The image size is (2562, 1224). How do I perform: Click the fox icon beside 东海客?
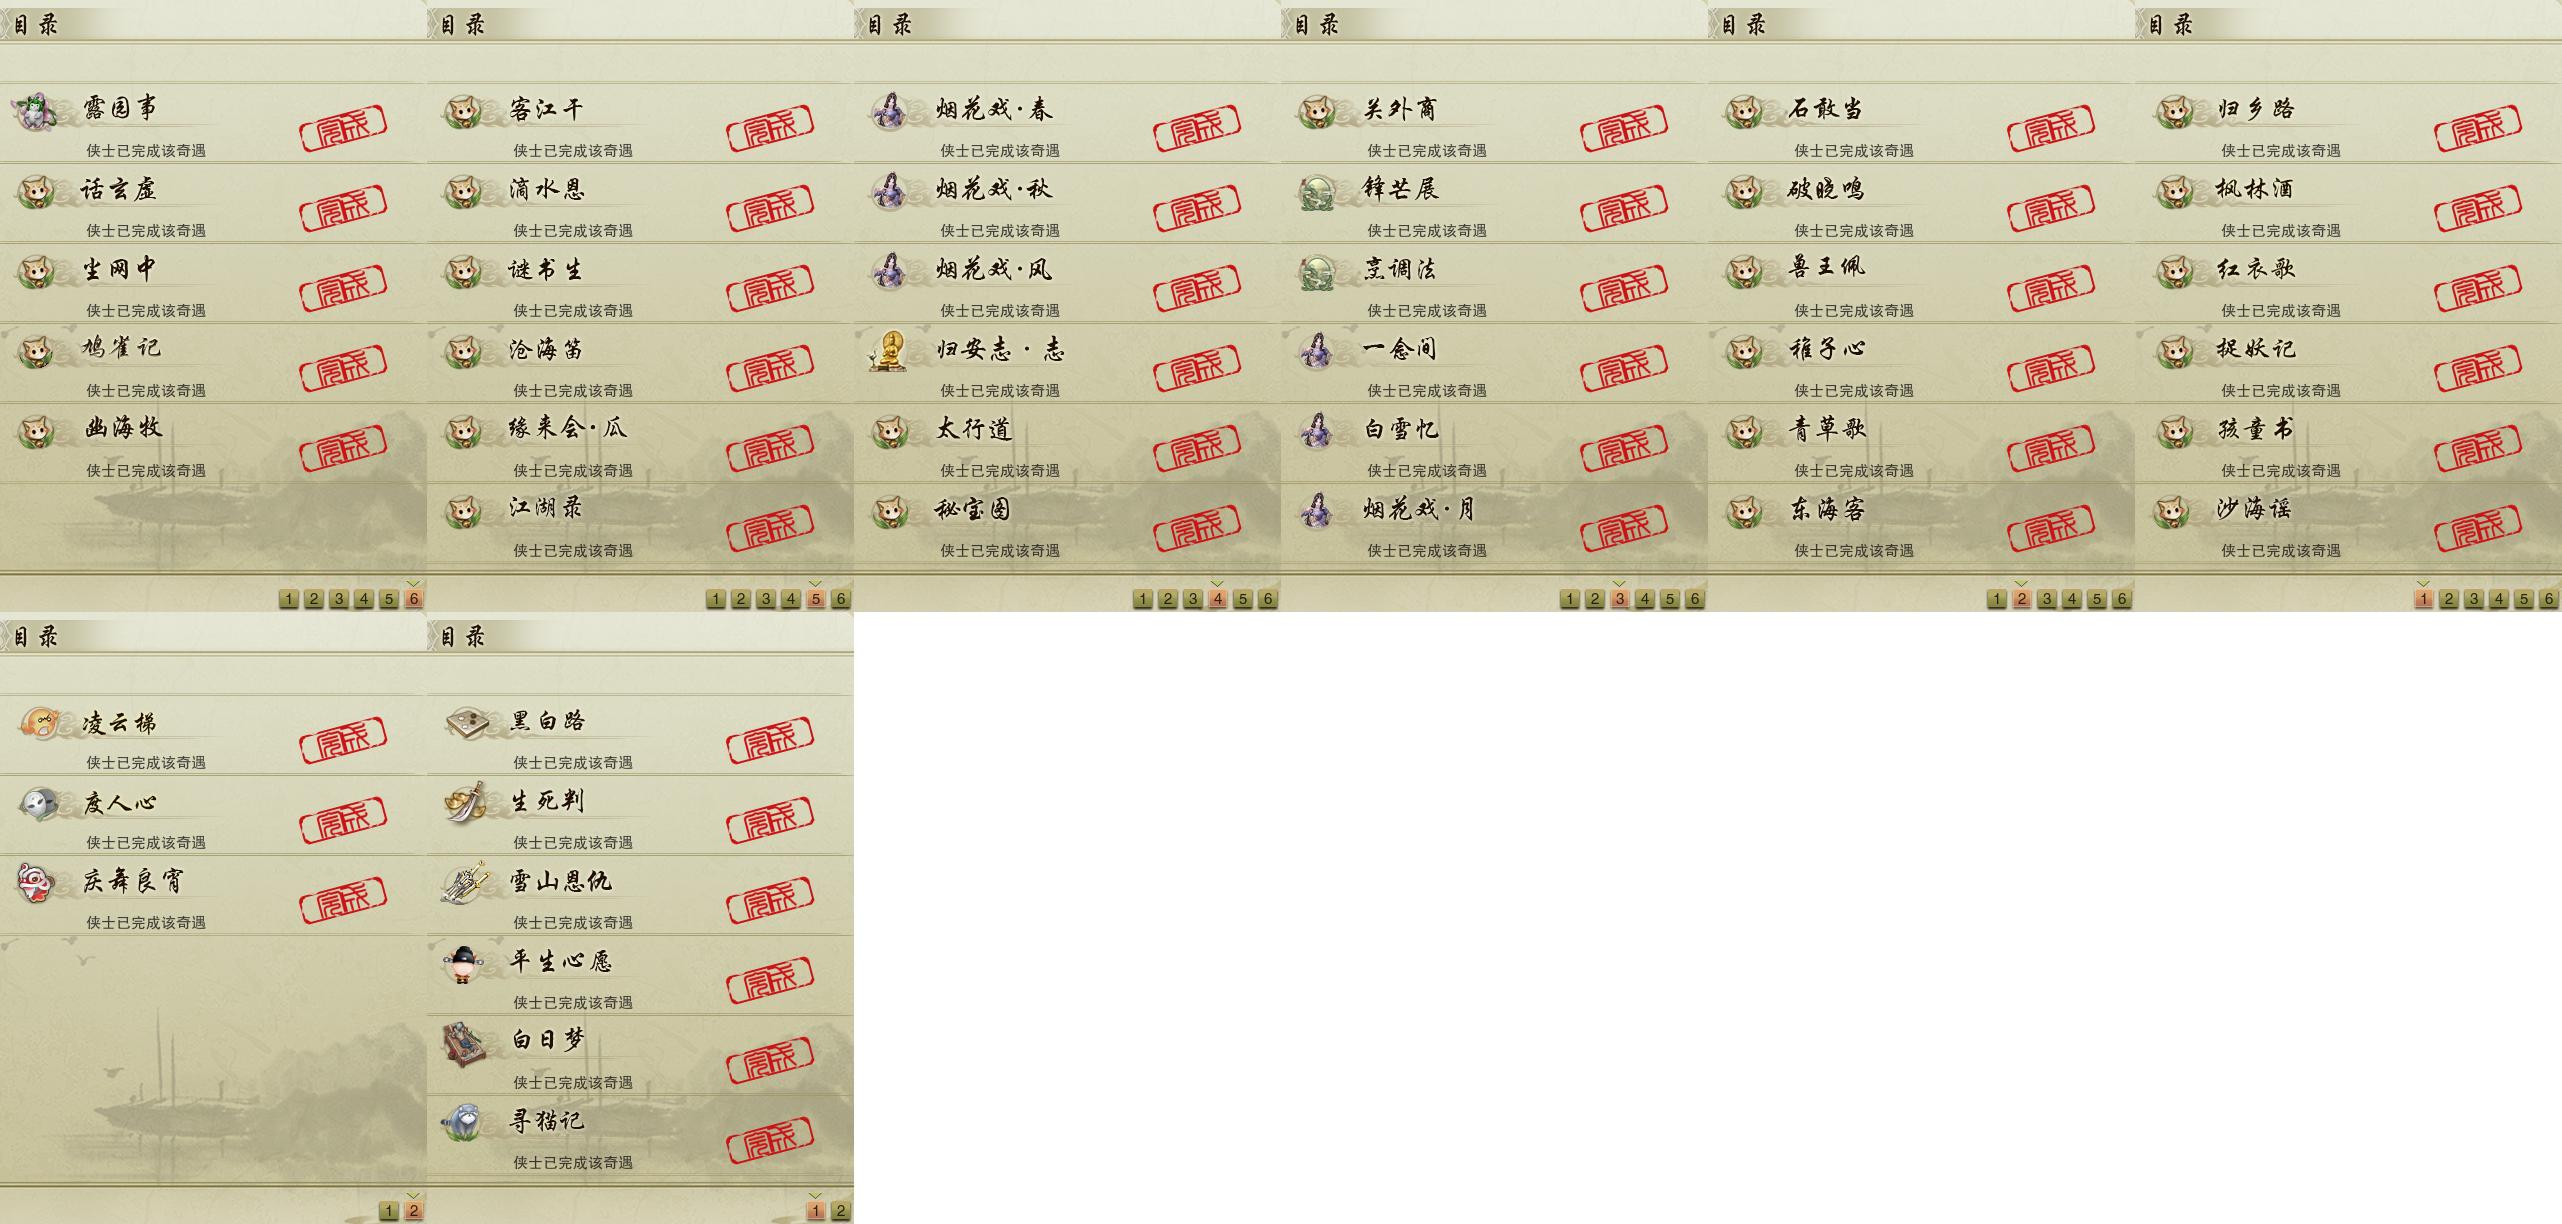(x=1744, y=511)
